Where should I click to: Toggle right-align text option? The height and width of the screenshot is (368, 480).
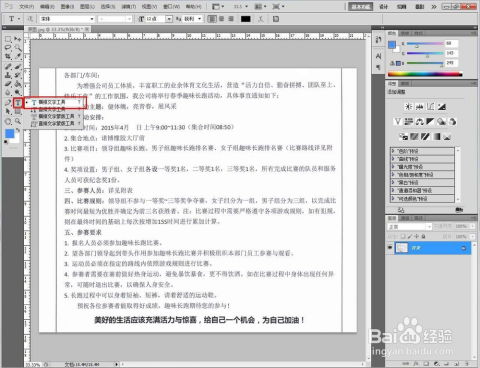click(231, 19)
